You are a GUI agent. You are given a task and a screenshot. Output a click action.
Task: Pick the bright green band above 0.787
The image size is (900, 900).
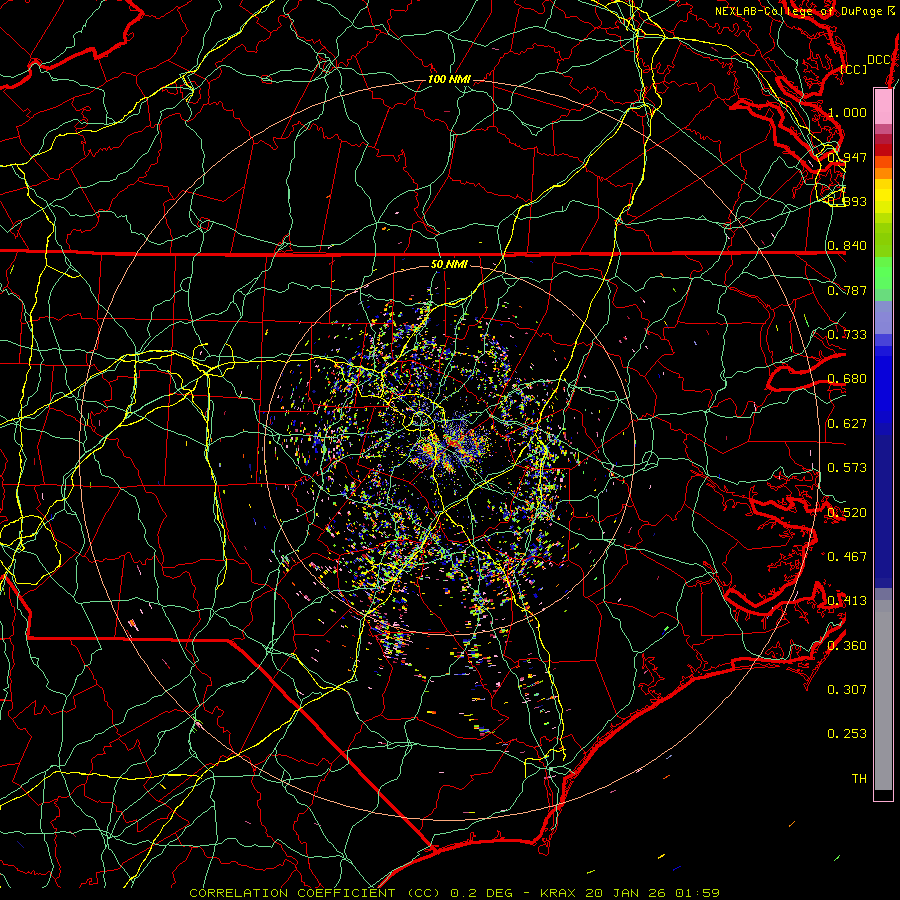[883, 273]
